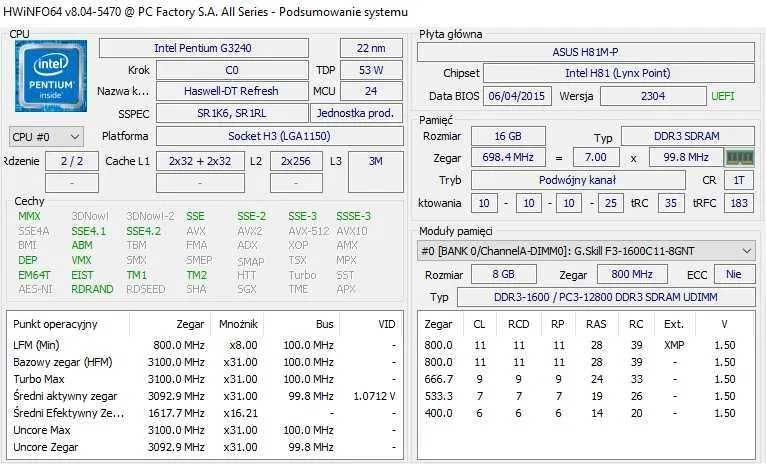
Task: Click the 22 nm process field
Action: point(371,48)
